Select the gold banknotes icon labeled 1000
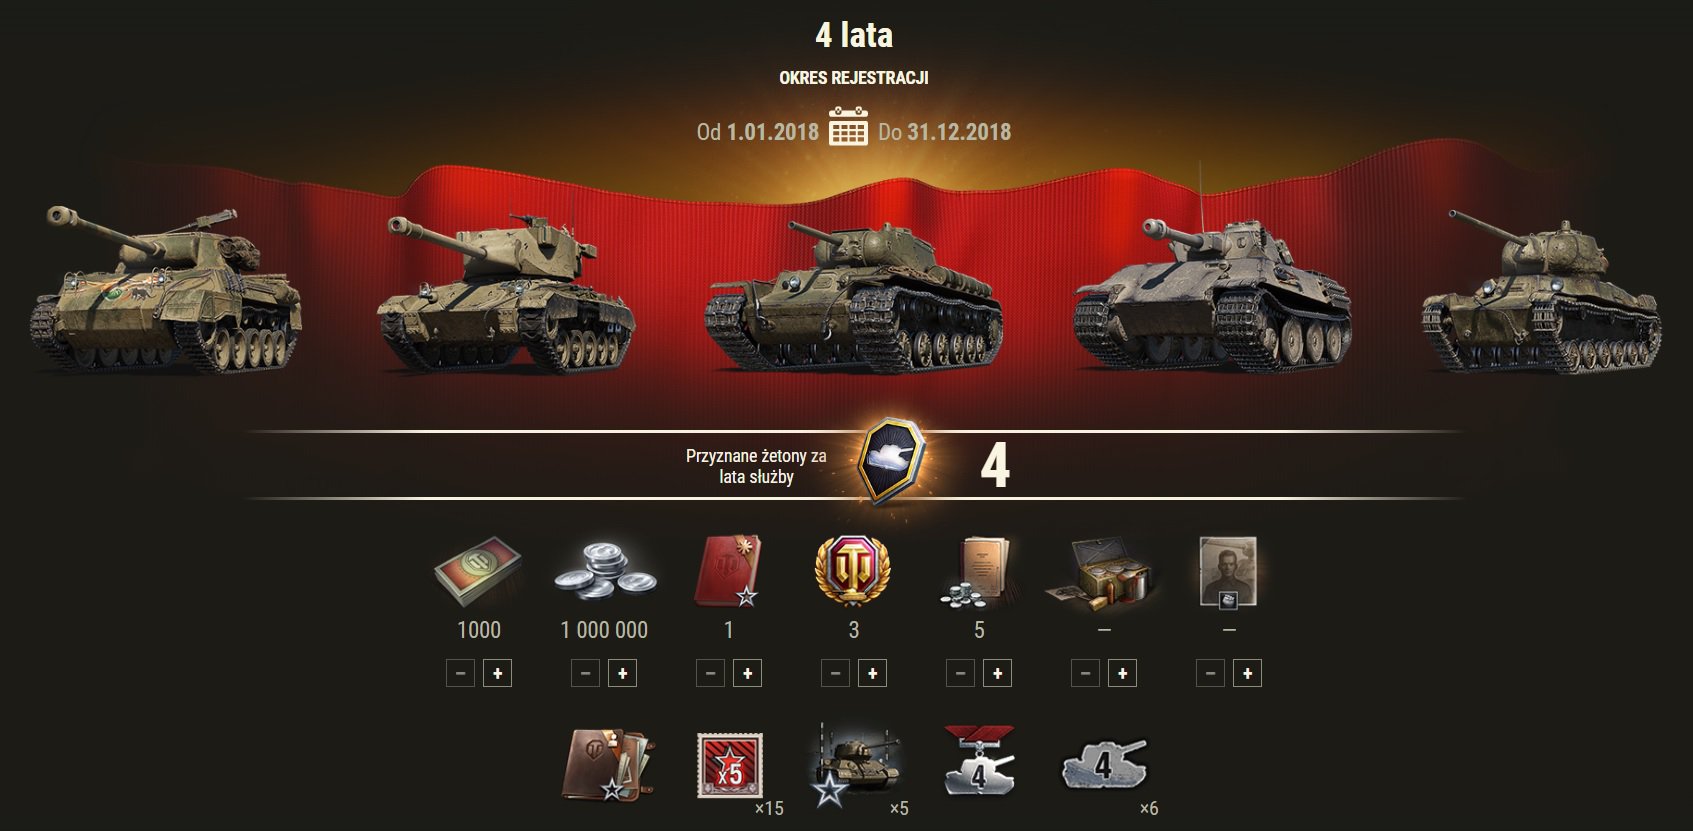 point(477,572)
